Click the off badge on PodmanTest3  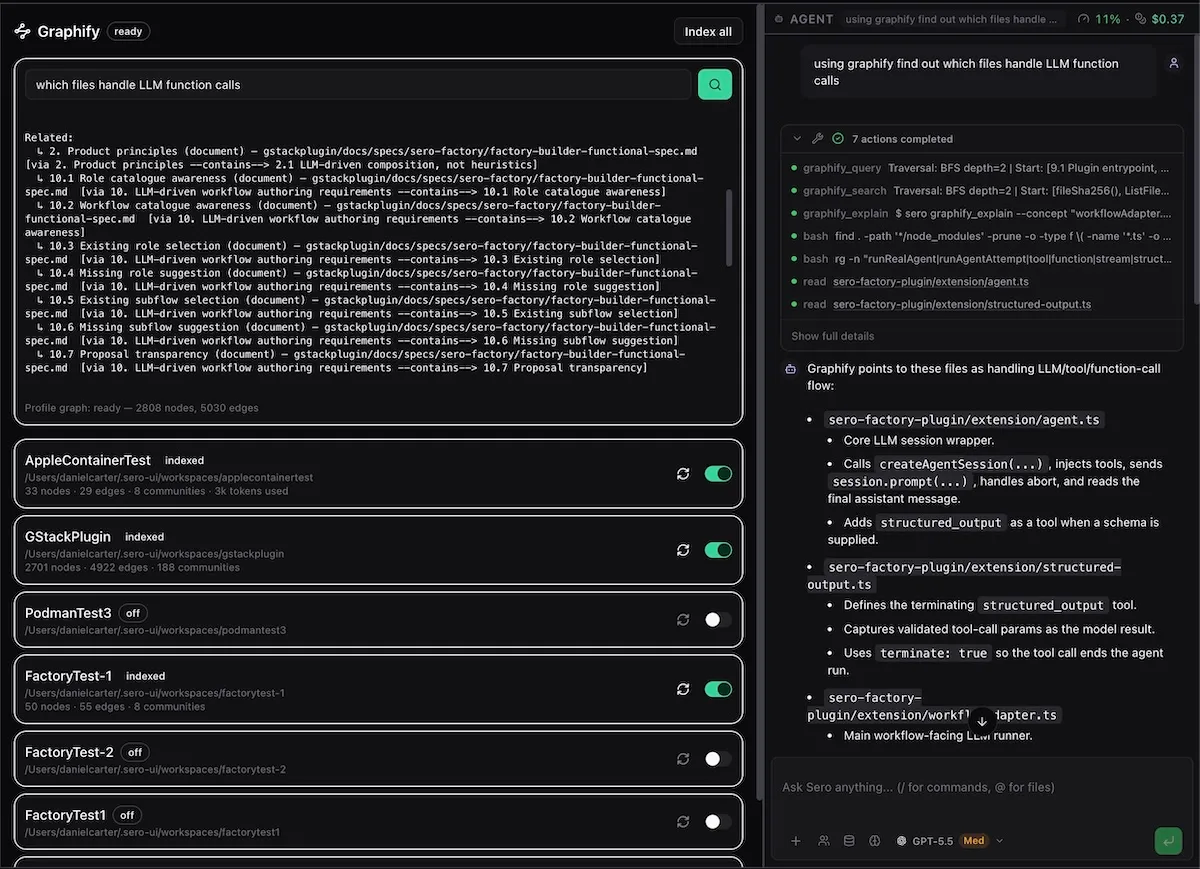pyautogui.click(x=133, y=613)
